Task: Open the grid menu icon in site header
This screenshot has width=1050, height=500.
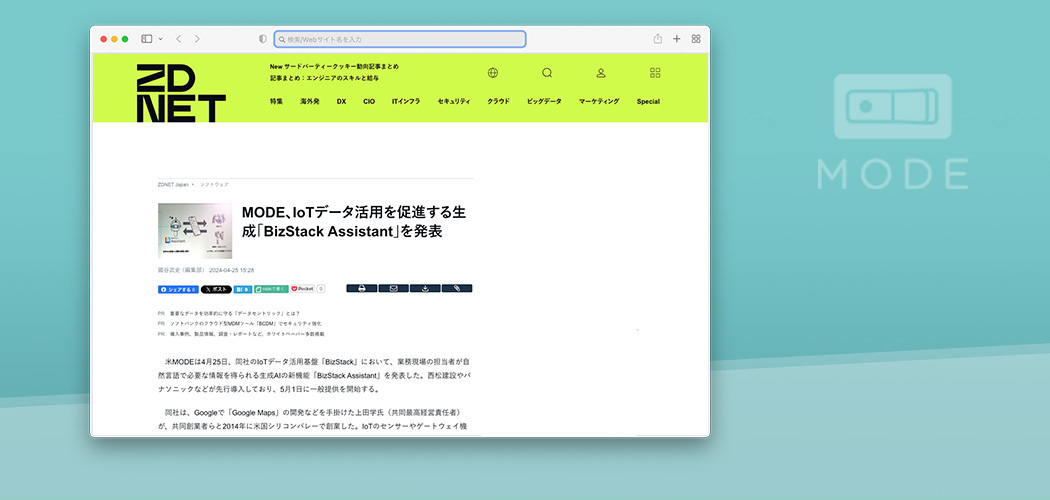Action: (x=655, y=73)
